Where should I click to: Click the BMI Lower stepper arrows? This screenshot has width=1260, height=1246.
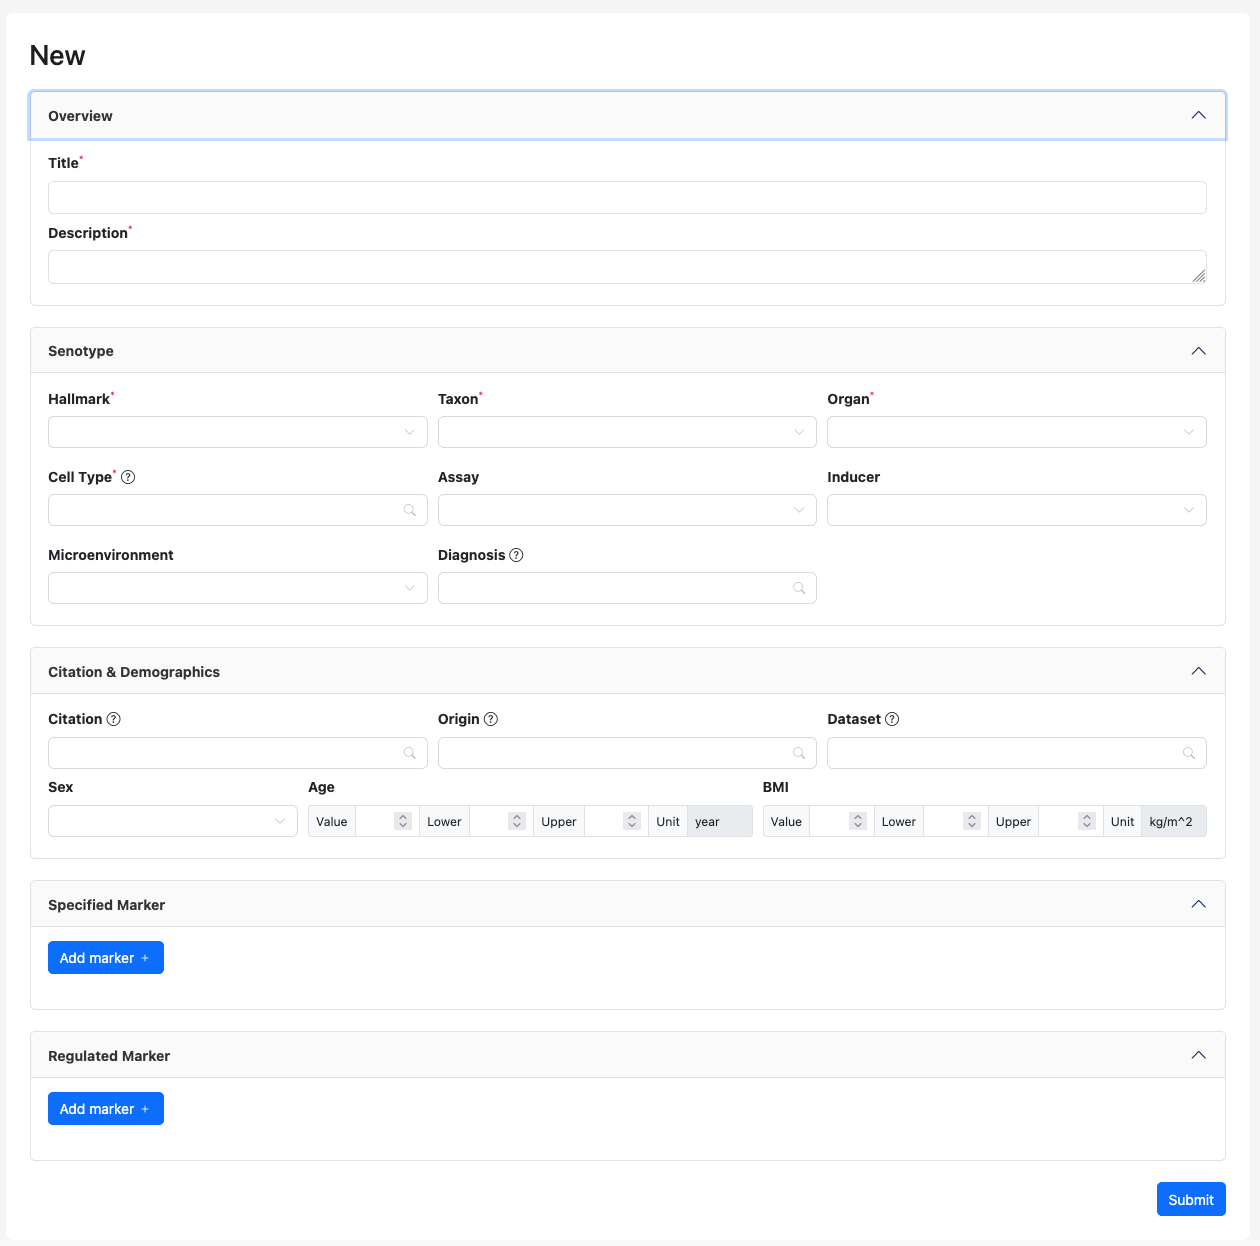[x=972, y=821]
